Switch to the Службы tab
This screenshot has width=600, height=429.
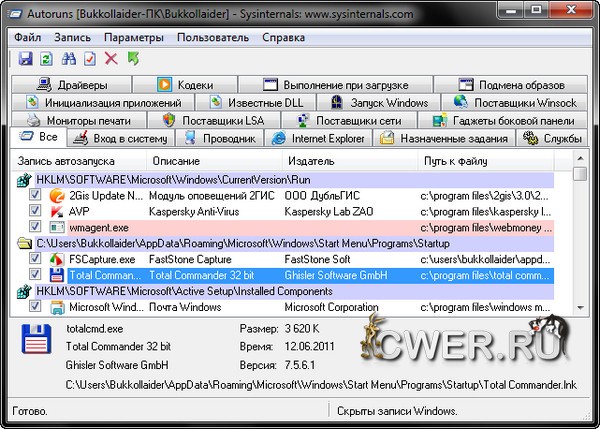pyautogui.click(x=552, y=138)
